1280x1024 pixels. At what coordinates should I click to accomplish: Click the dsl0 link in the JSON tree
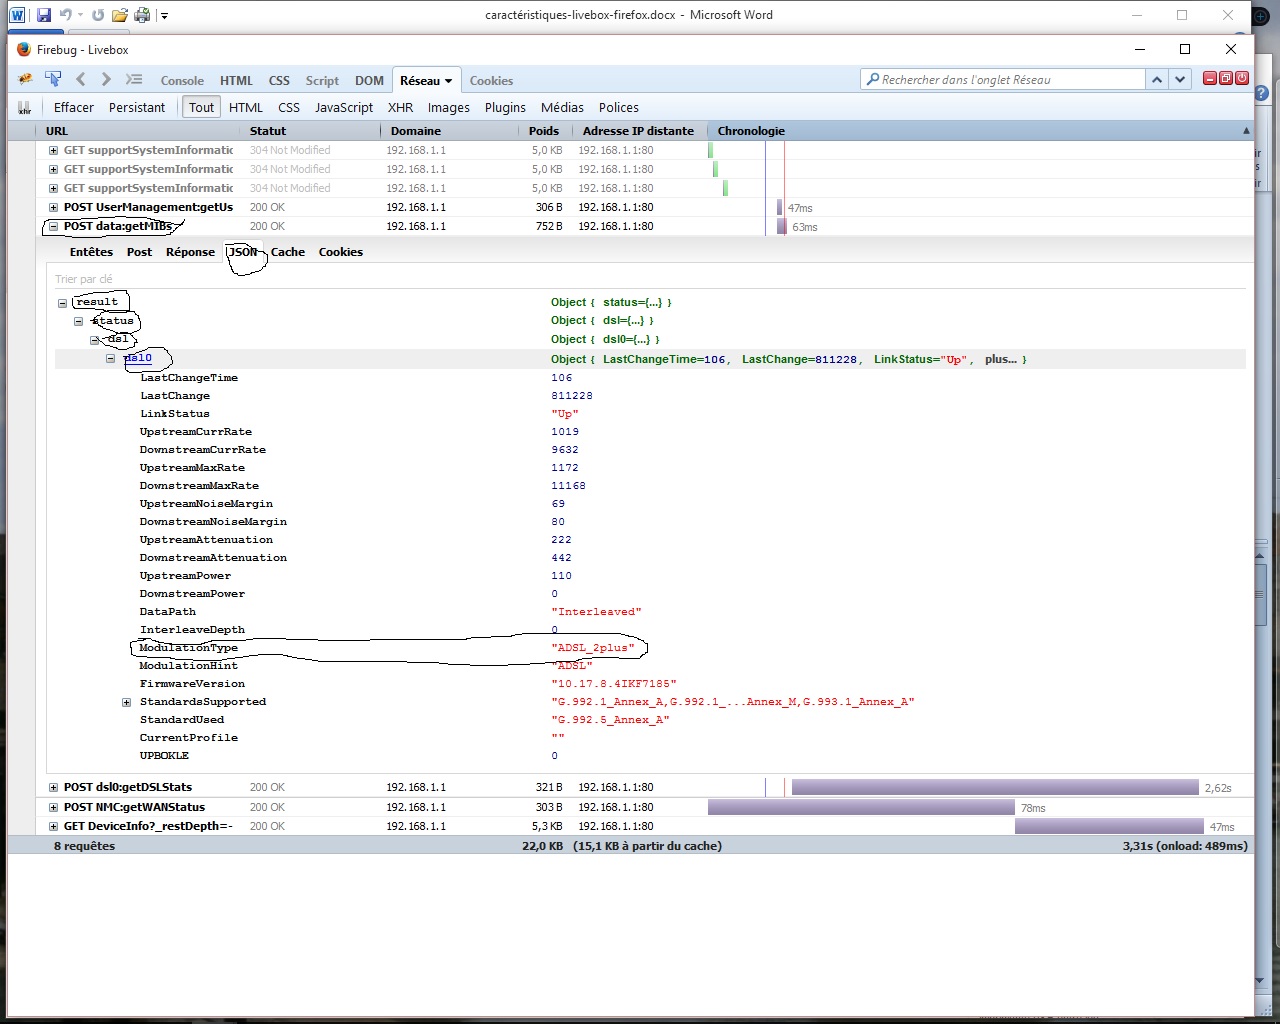point(137,358)
